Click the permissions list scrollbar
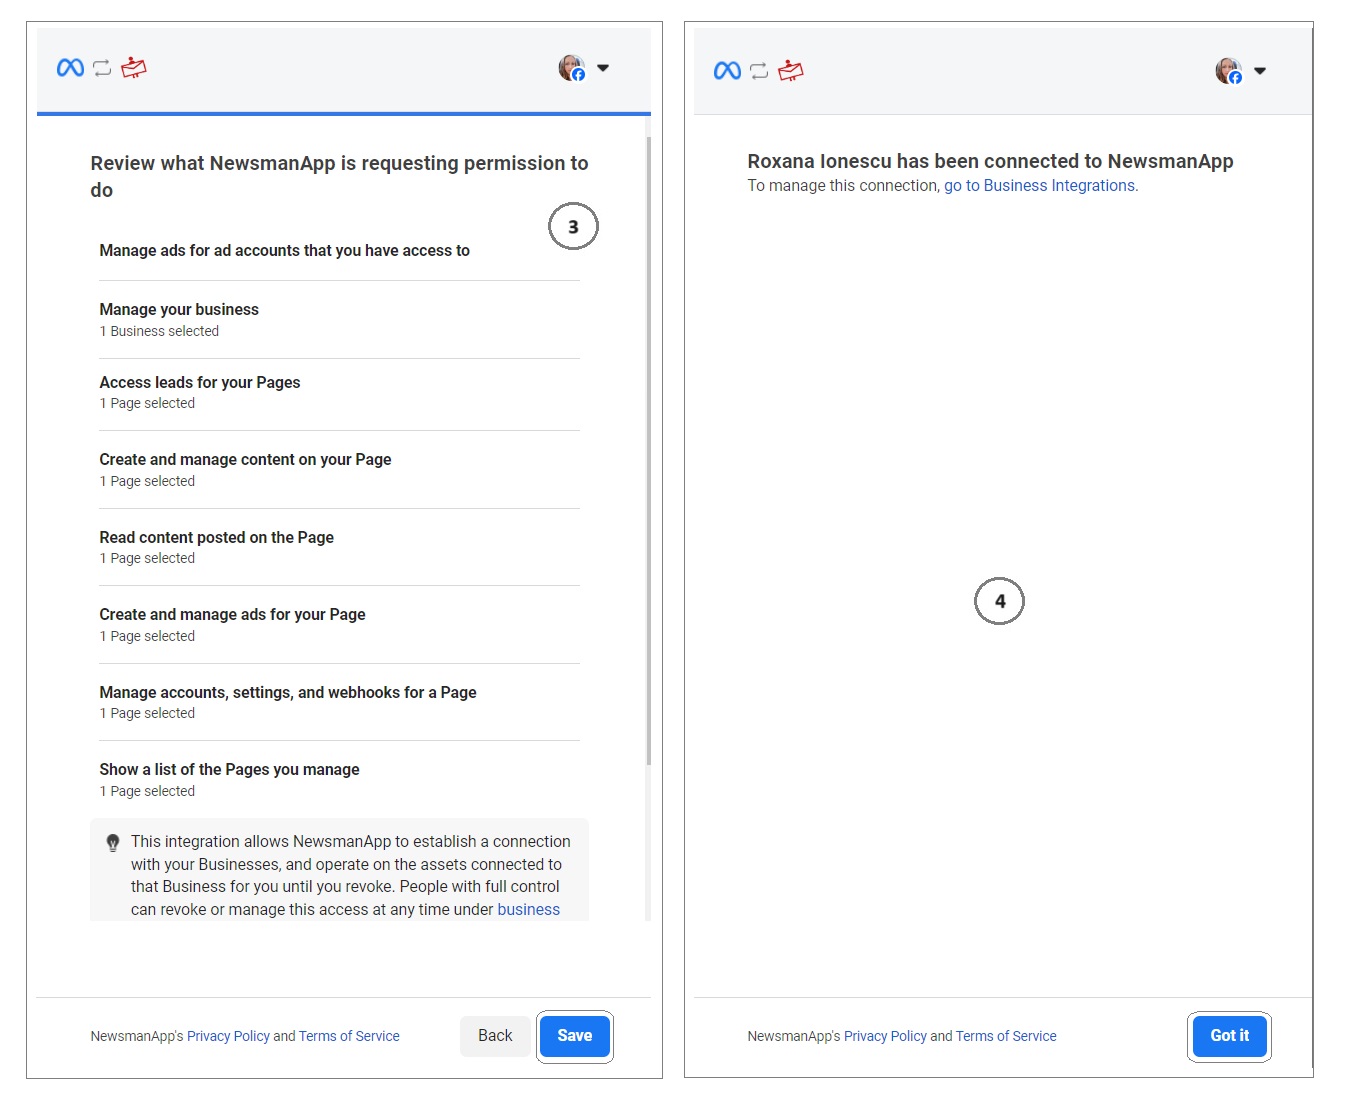 pos(648,450)
